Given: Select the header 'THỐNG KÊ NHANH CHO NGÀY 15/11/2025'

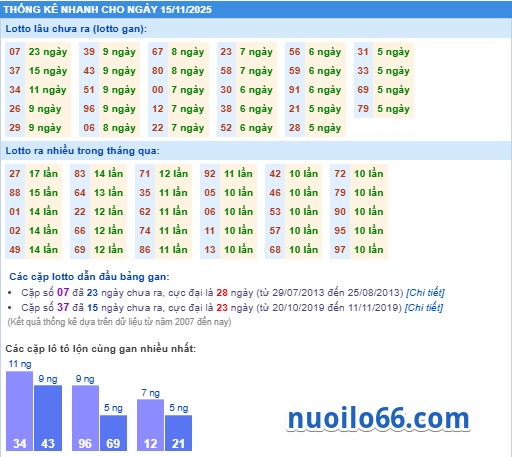Looking at the screenshot, I should [x=108, y=9].
